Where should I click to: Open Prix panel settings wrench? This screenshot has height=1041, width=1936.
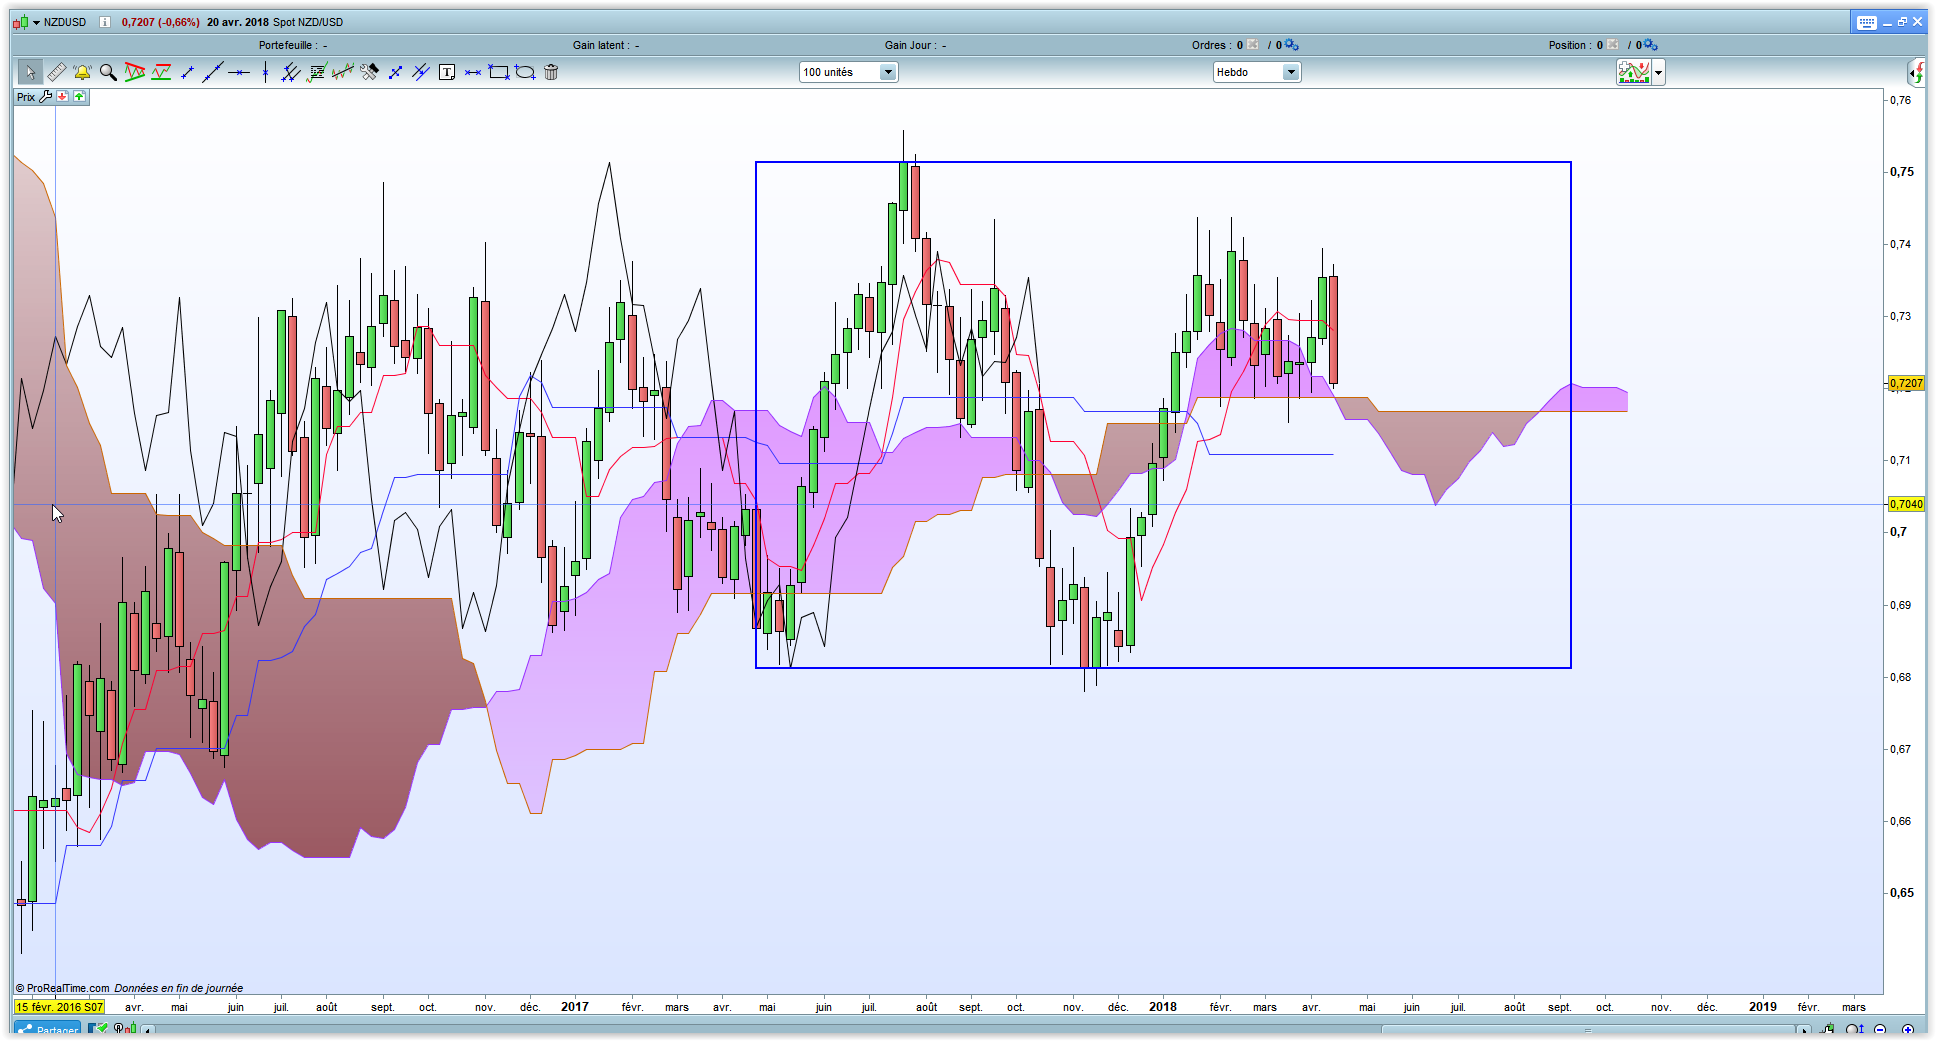click(x=46, y=97)
